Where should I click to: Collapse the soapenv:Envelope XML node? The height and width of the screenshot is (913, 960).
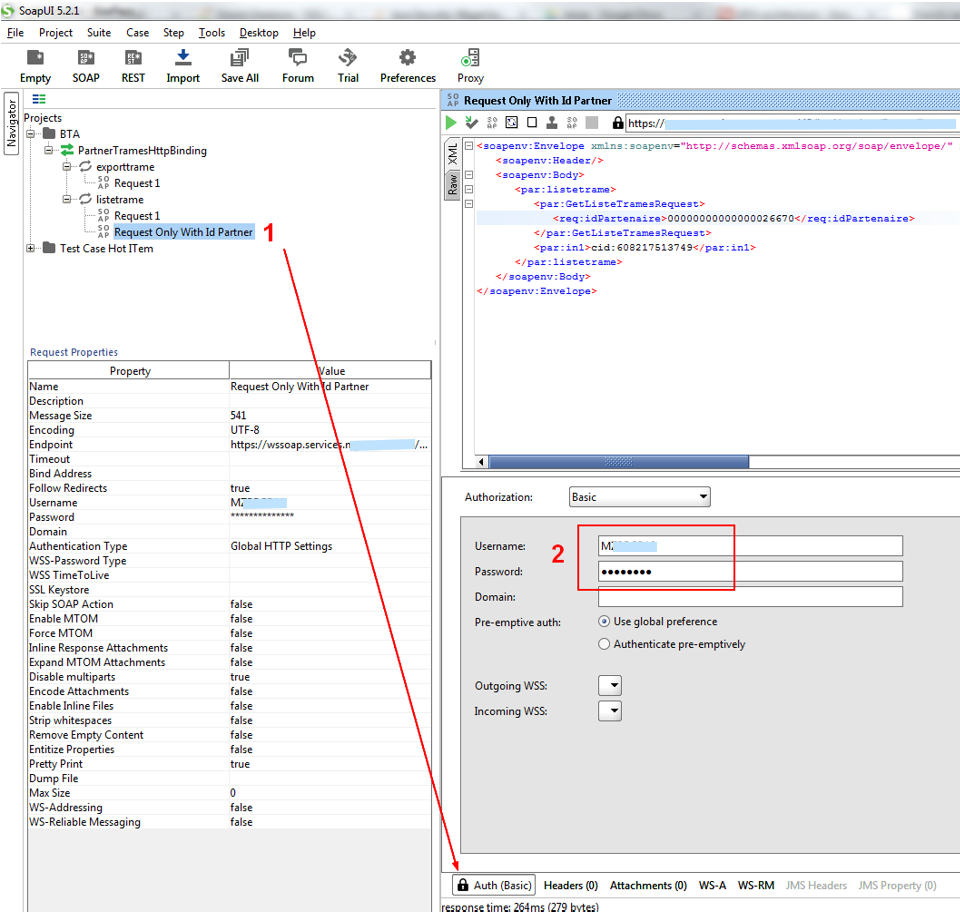469,146
